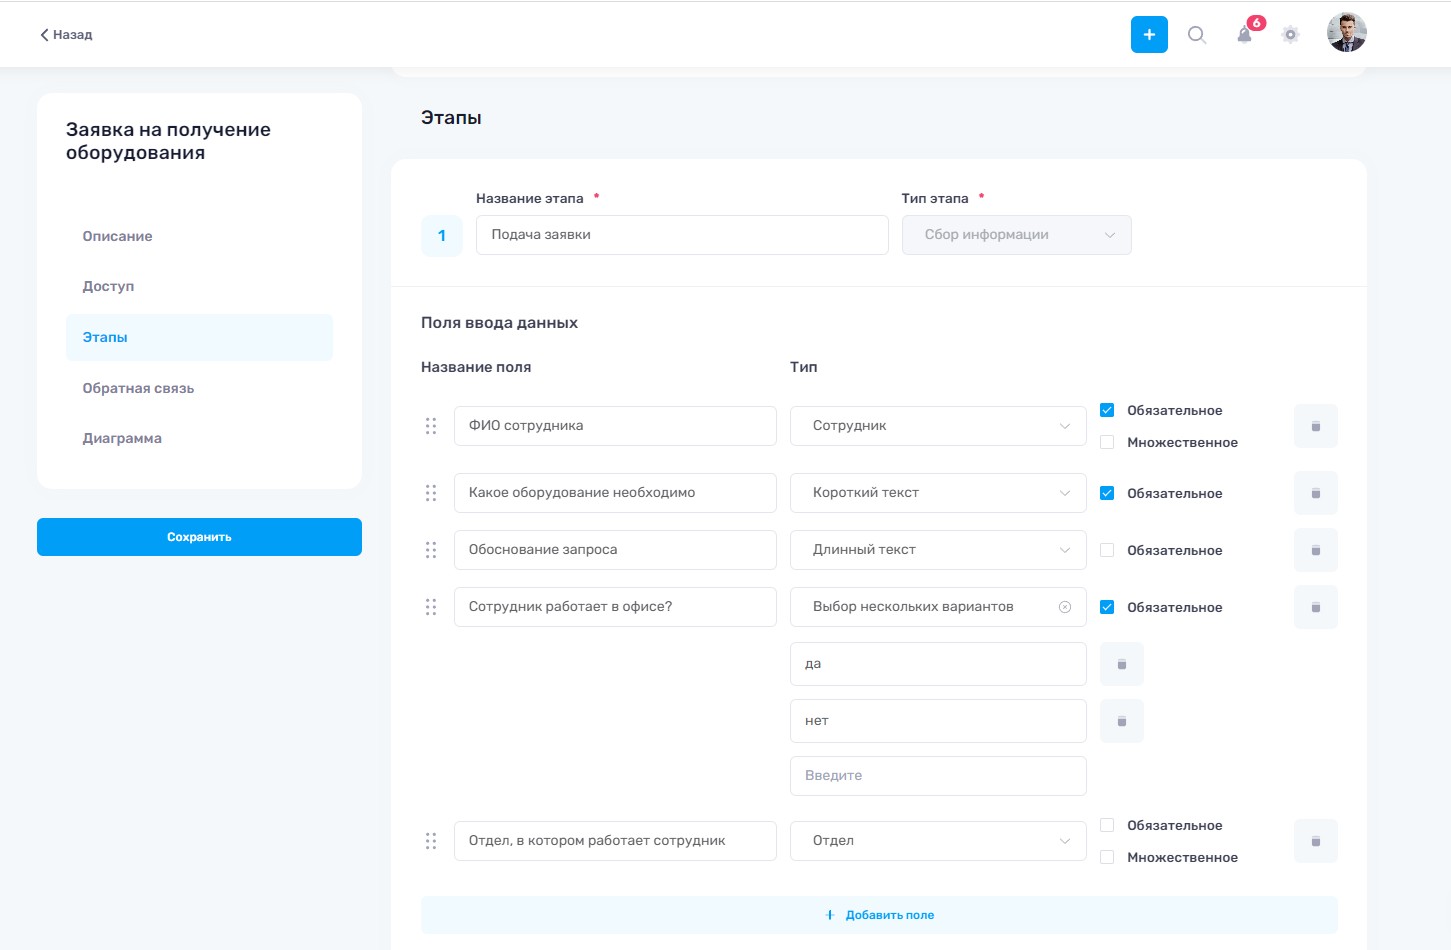Image resolution: width=1451 pixels, height=950 pixels.
Task: Grab drag handle of Обоснование запроса row
Action: pyautogui.click(x=431, y=550)
